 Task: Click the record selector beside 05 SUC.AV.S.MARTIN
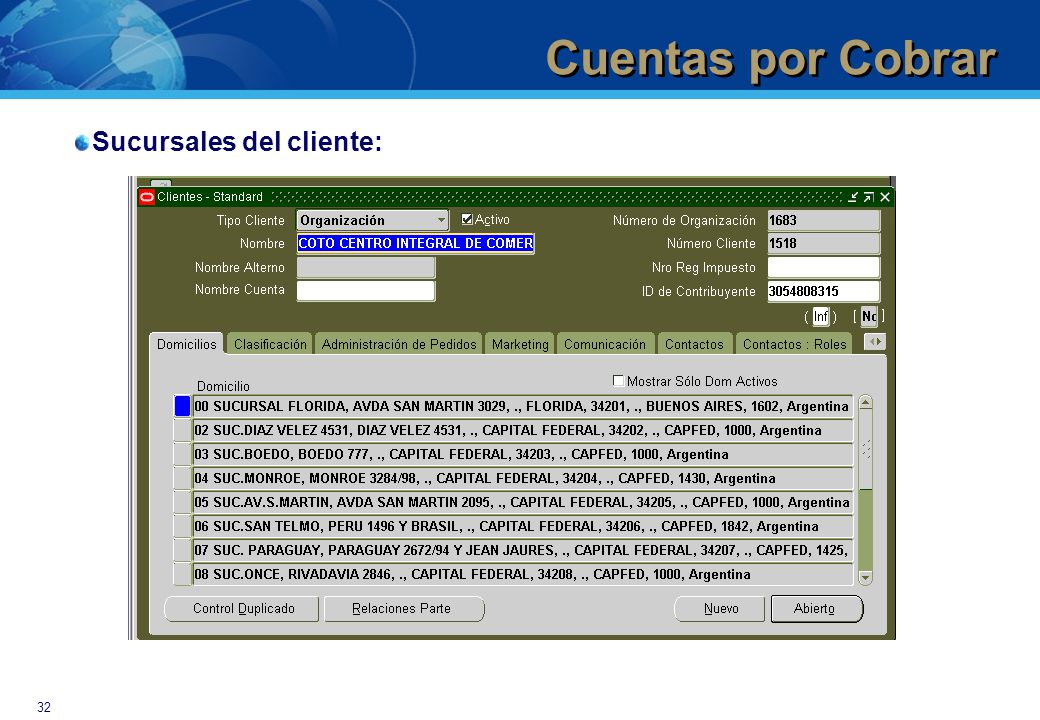[182, 502]
